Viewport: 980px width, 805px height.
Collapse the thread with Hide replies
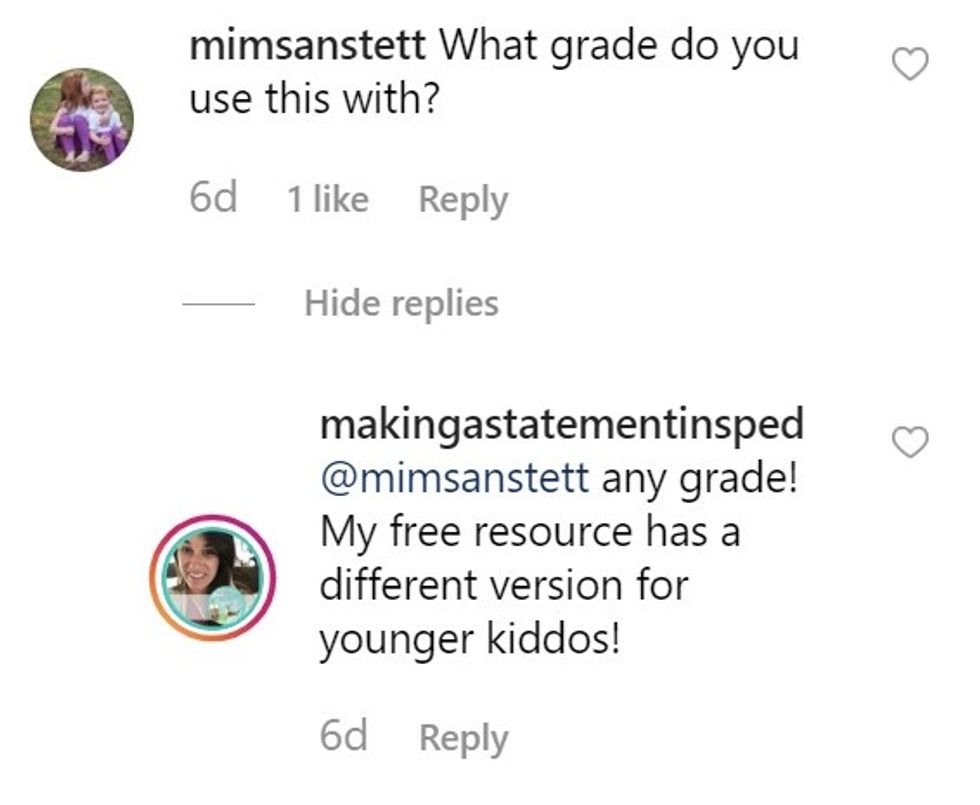pos(401,303)
